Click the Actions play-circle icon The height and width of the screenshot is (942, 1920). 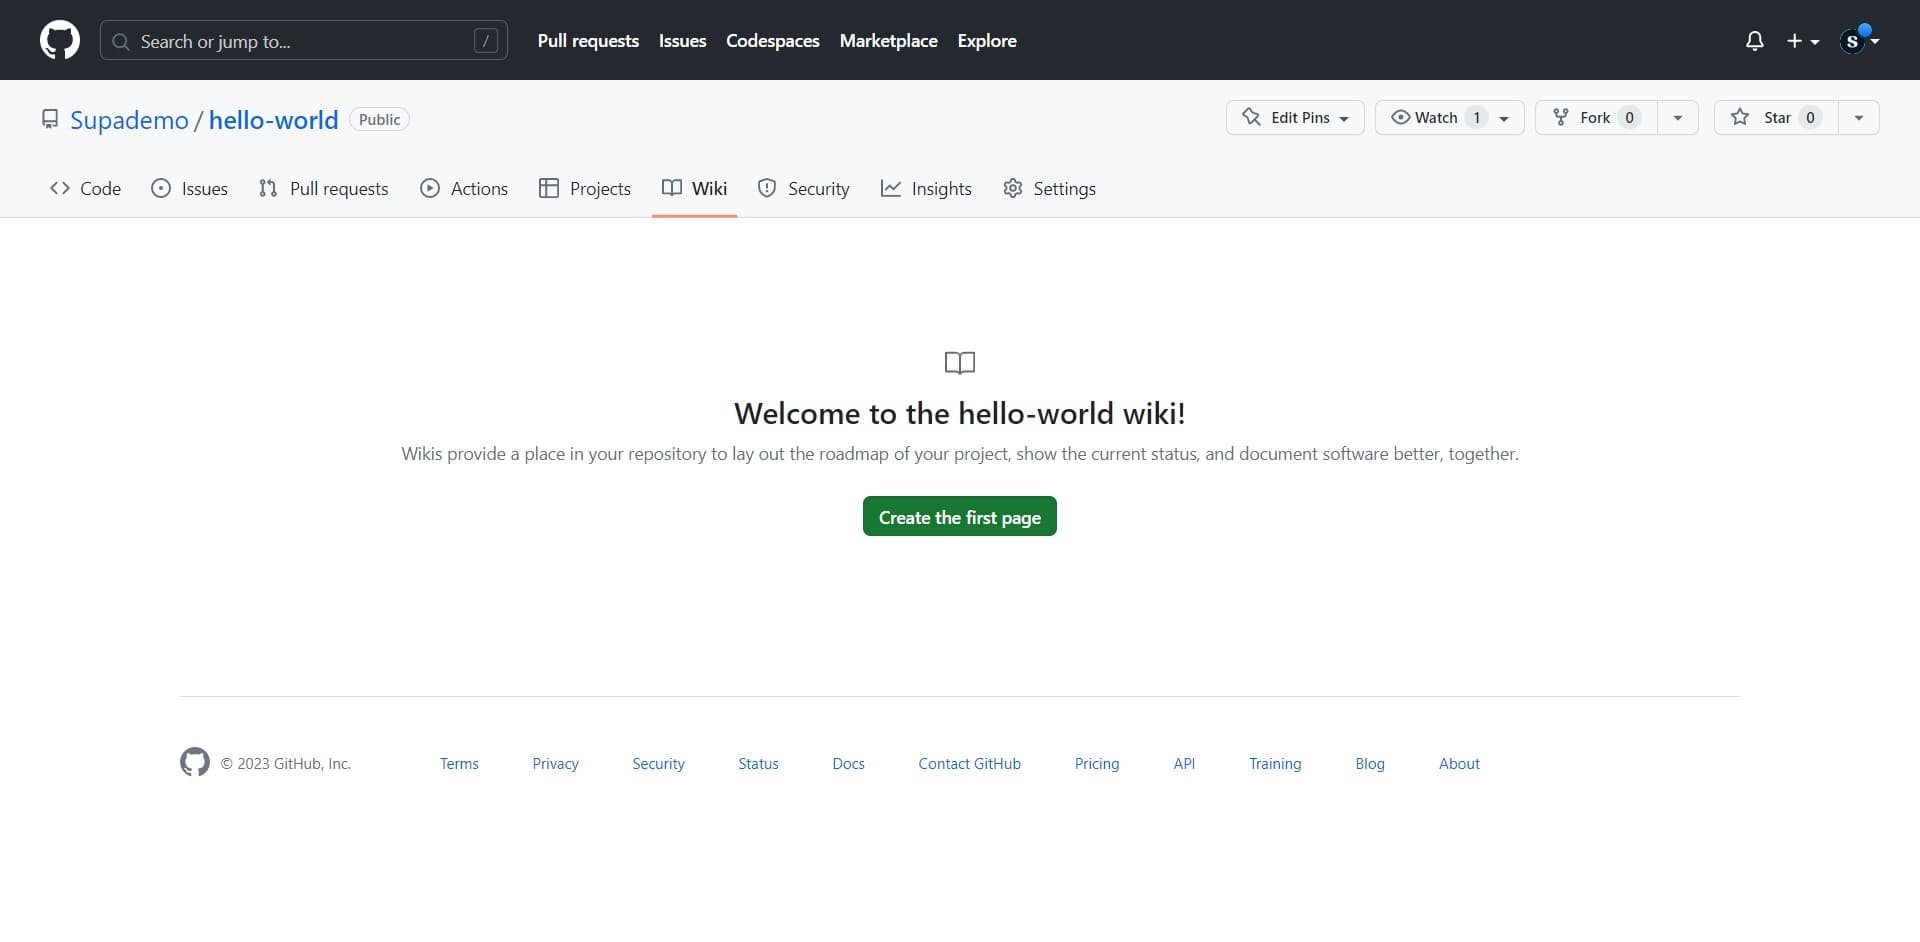click(x=430, y=188)
